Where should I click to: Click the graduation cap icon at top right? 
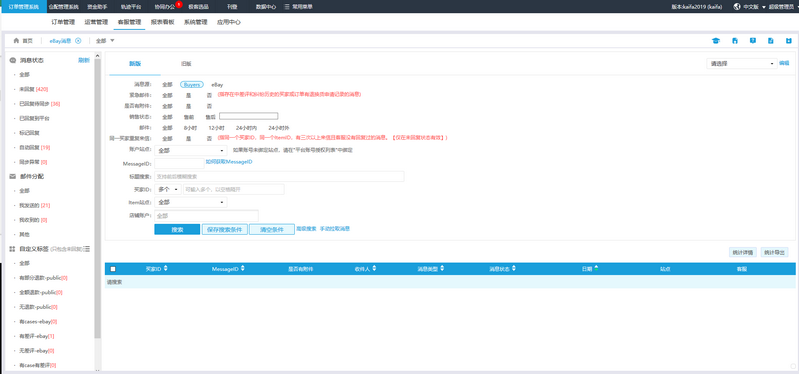pyautogui.click(x=715, y=41)
